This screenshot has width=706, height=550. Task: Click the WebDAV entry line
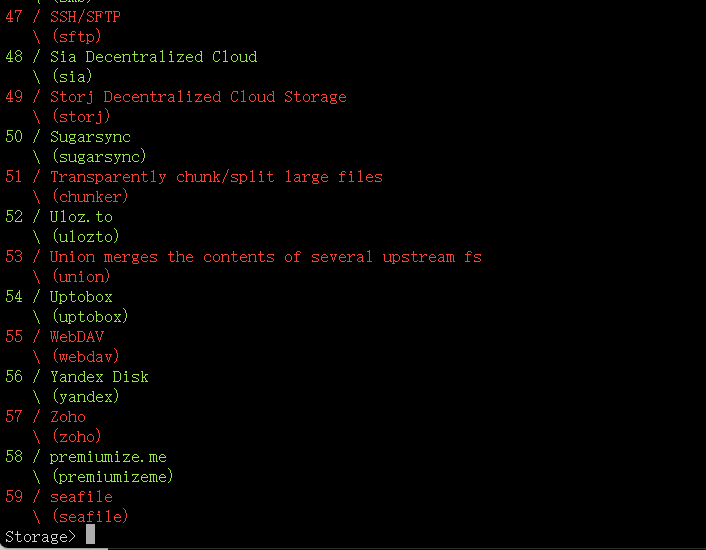[54, 337]
